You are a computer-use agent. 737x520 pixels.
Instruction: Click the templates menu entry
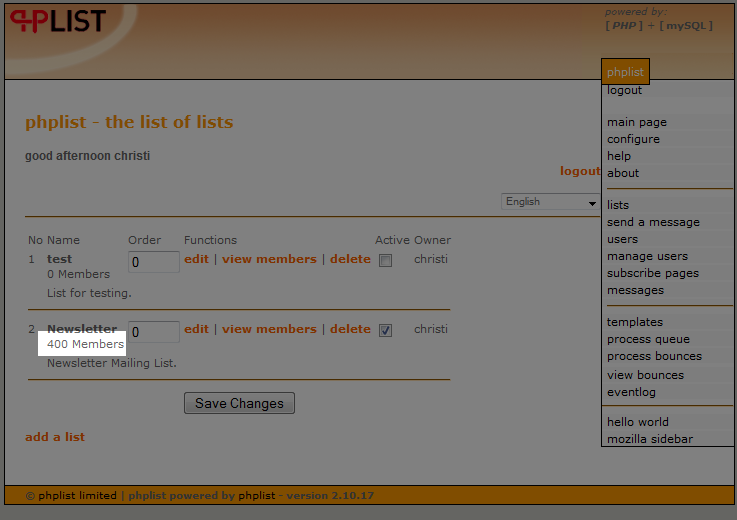point(635,322)
